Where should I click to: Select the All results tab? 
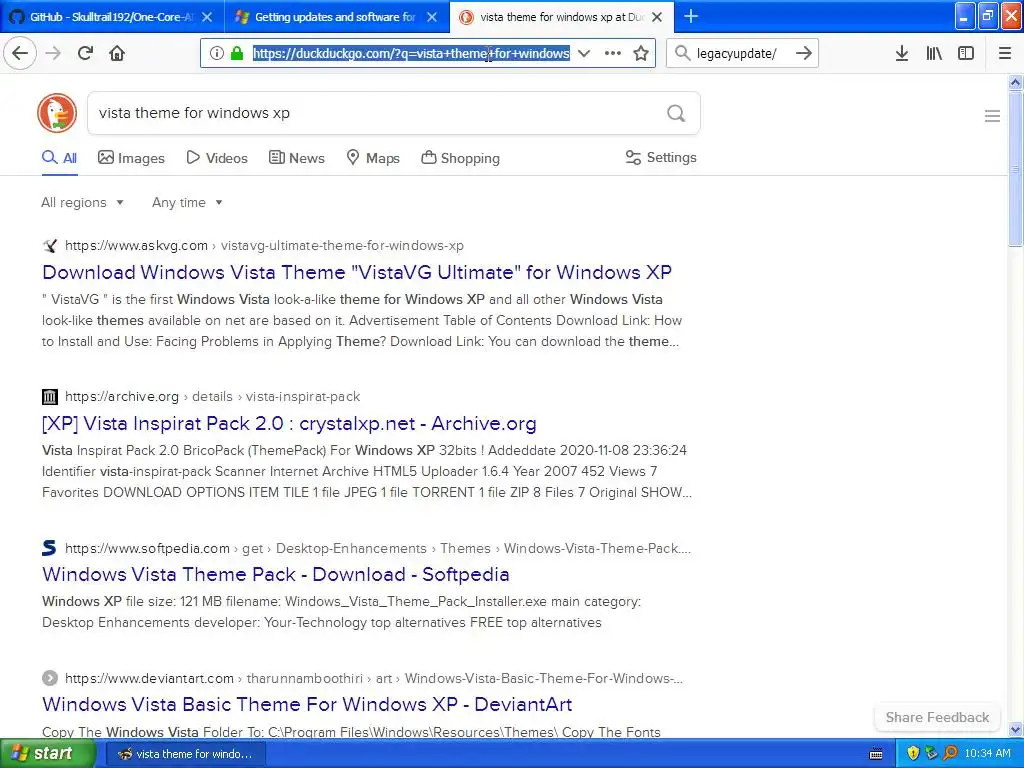pos(59,158)
